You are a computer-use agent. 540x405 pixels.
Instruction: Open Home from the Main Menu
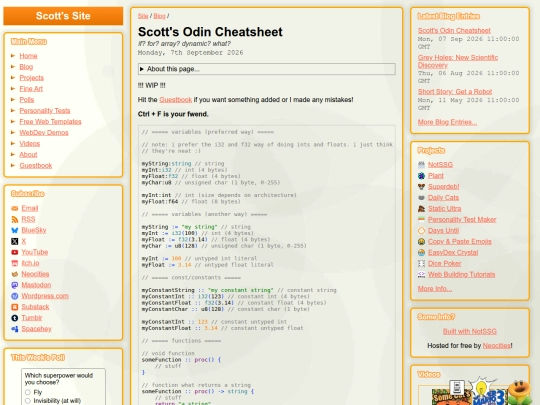coord(28,56)
